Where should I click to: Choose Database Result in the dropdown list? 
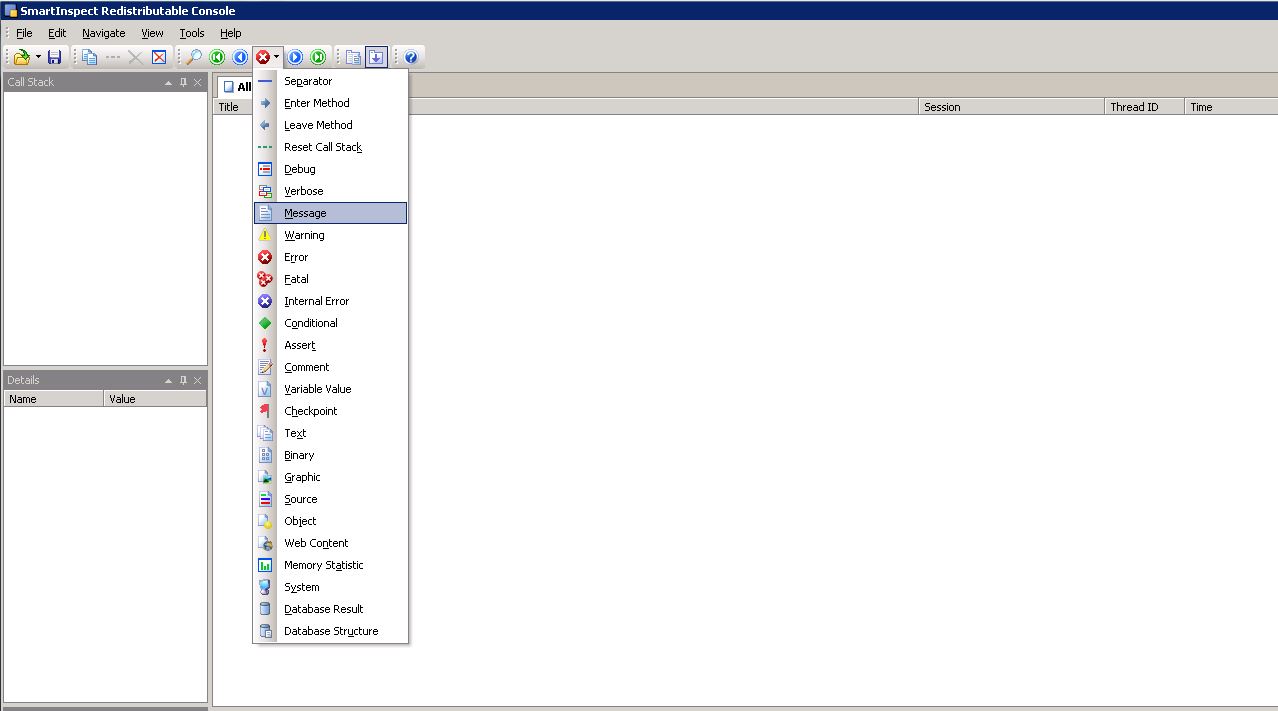(323, 609)
